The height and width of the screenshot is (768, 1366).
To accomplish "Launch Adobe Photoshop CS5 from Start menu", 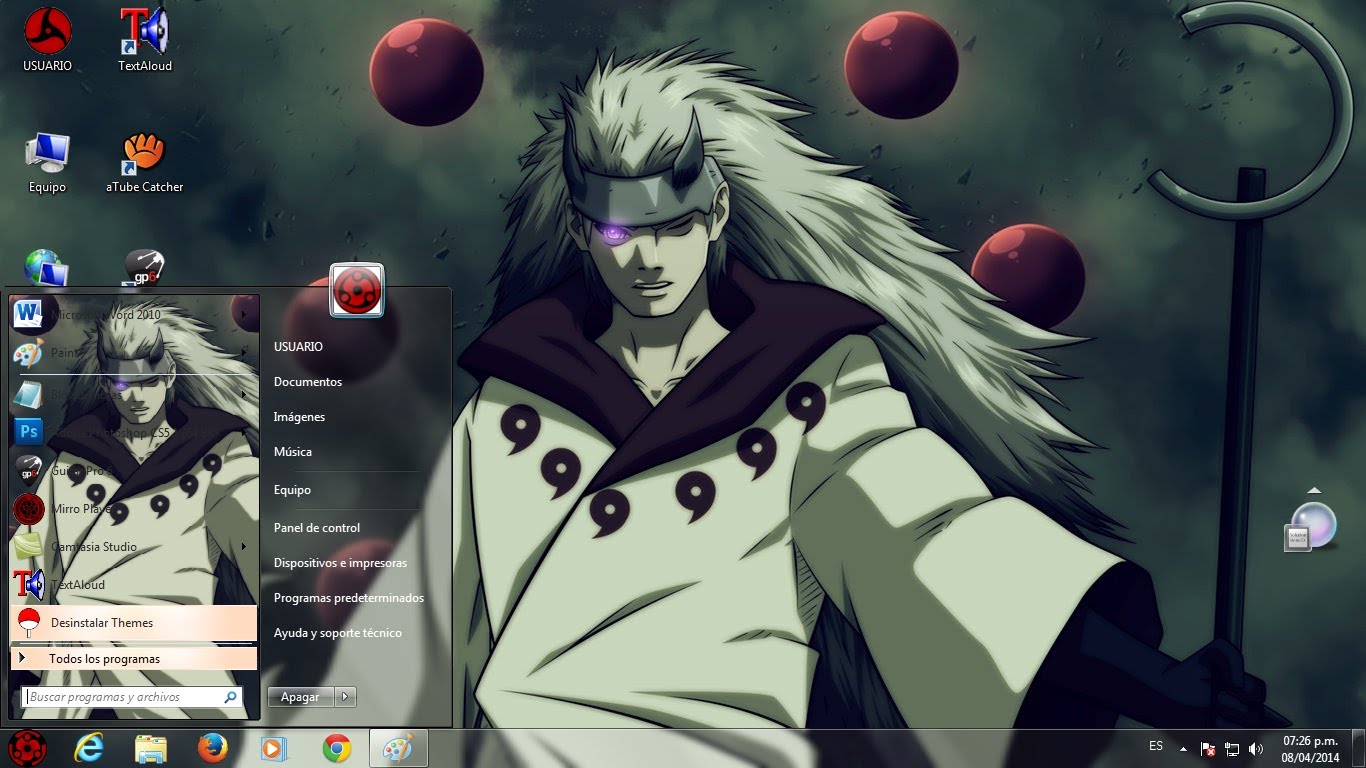I will 134,432.
